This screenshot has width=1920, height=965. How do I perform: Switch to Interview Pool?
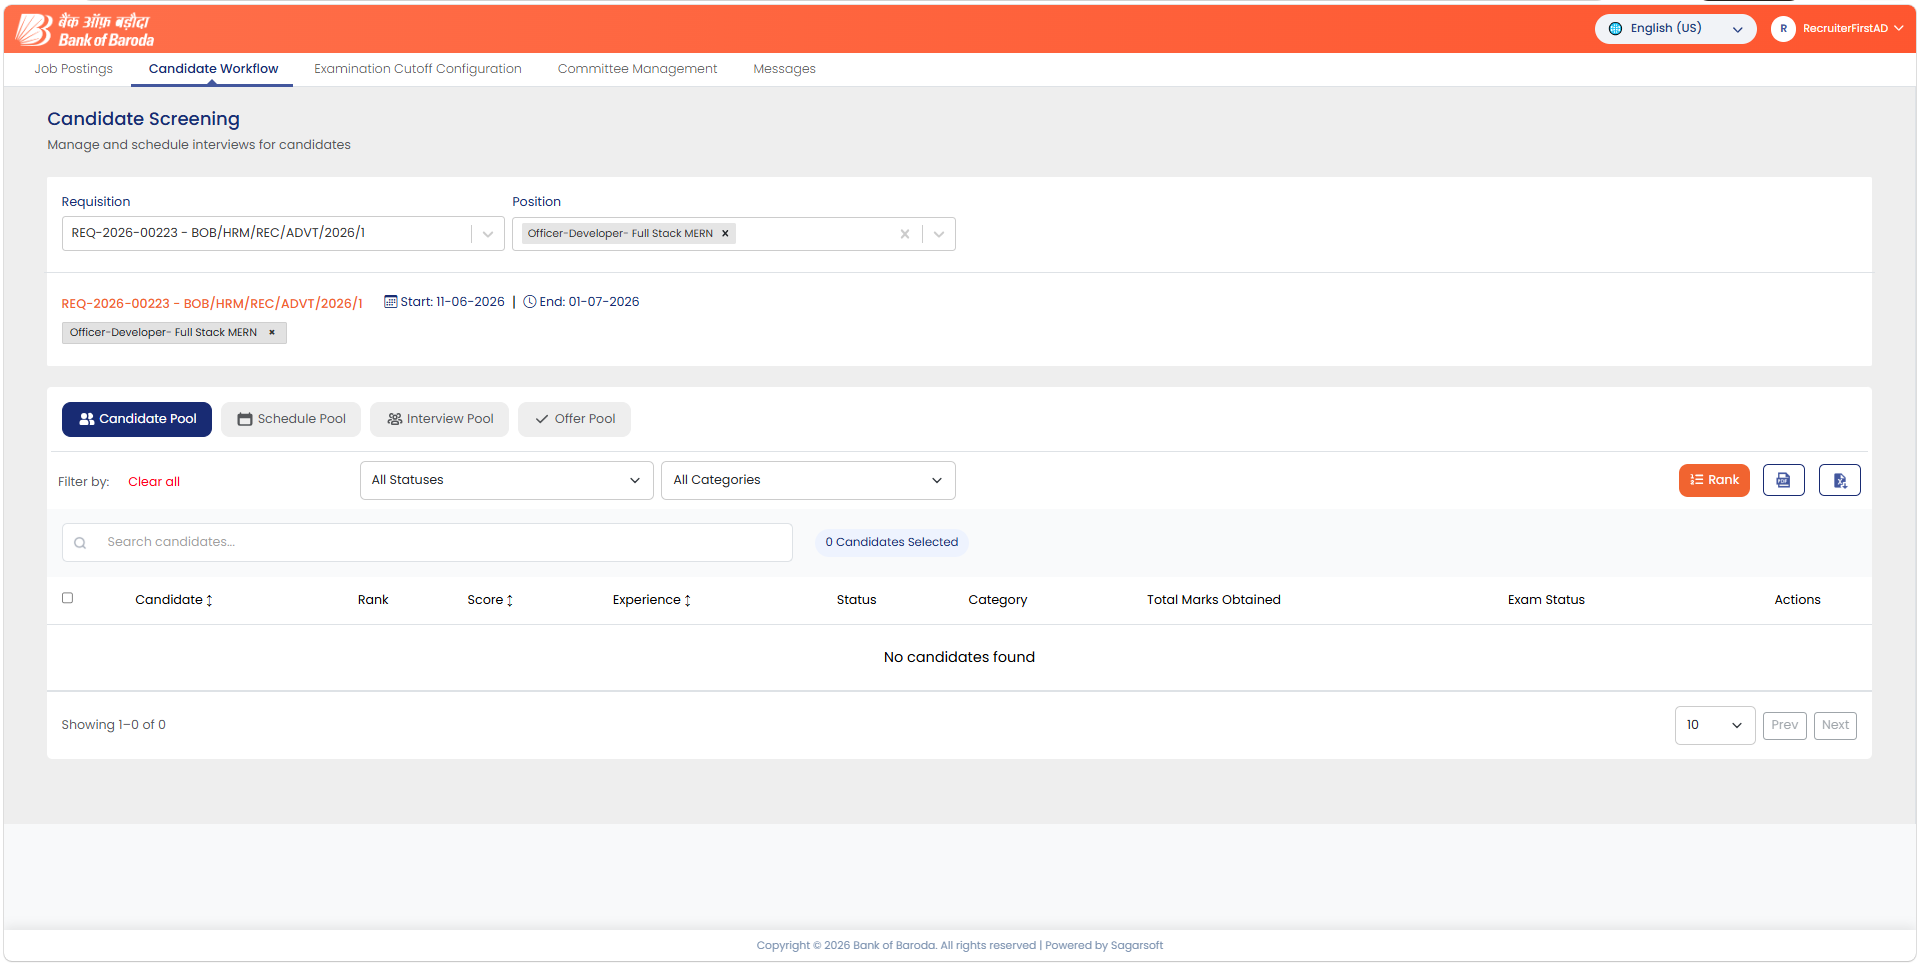[439, 419]
